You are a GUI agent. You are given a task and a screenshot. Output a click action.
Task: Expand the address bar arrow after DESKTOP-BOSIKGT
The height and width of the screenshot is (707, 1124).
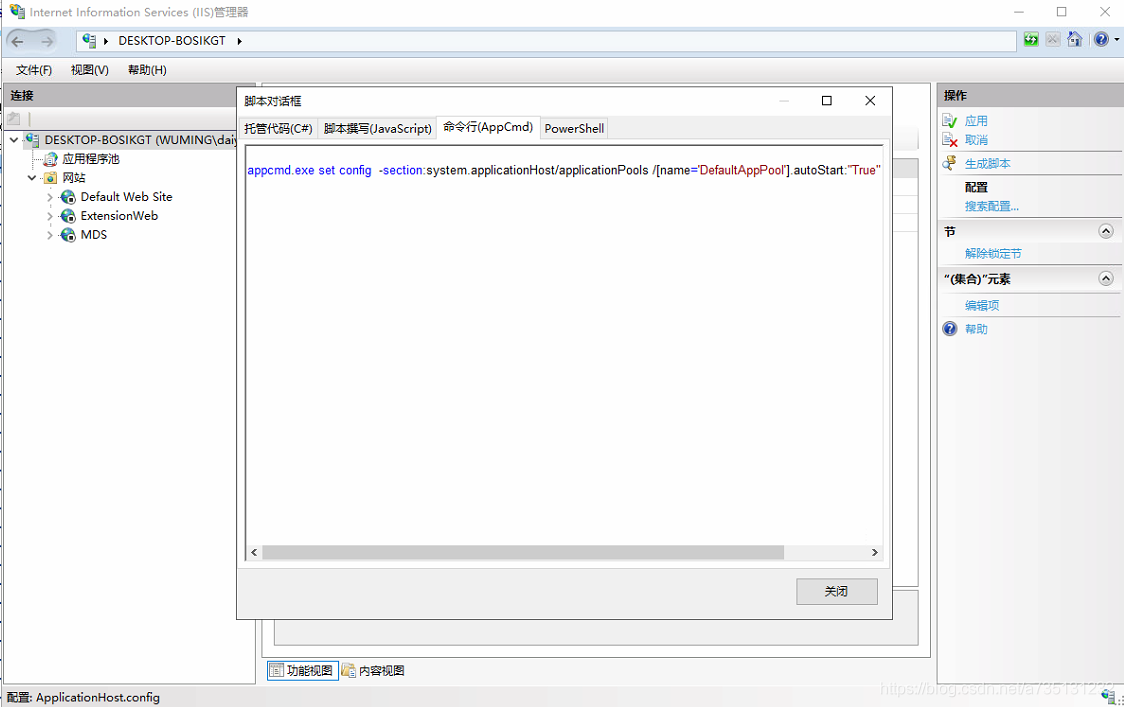239,42
